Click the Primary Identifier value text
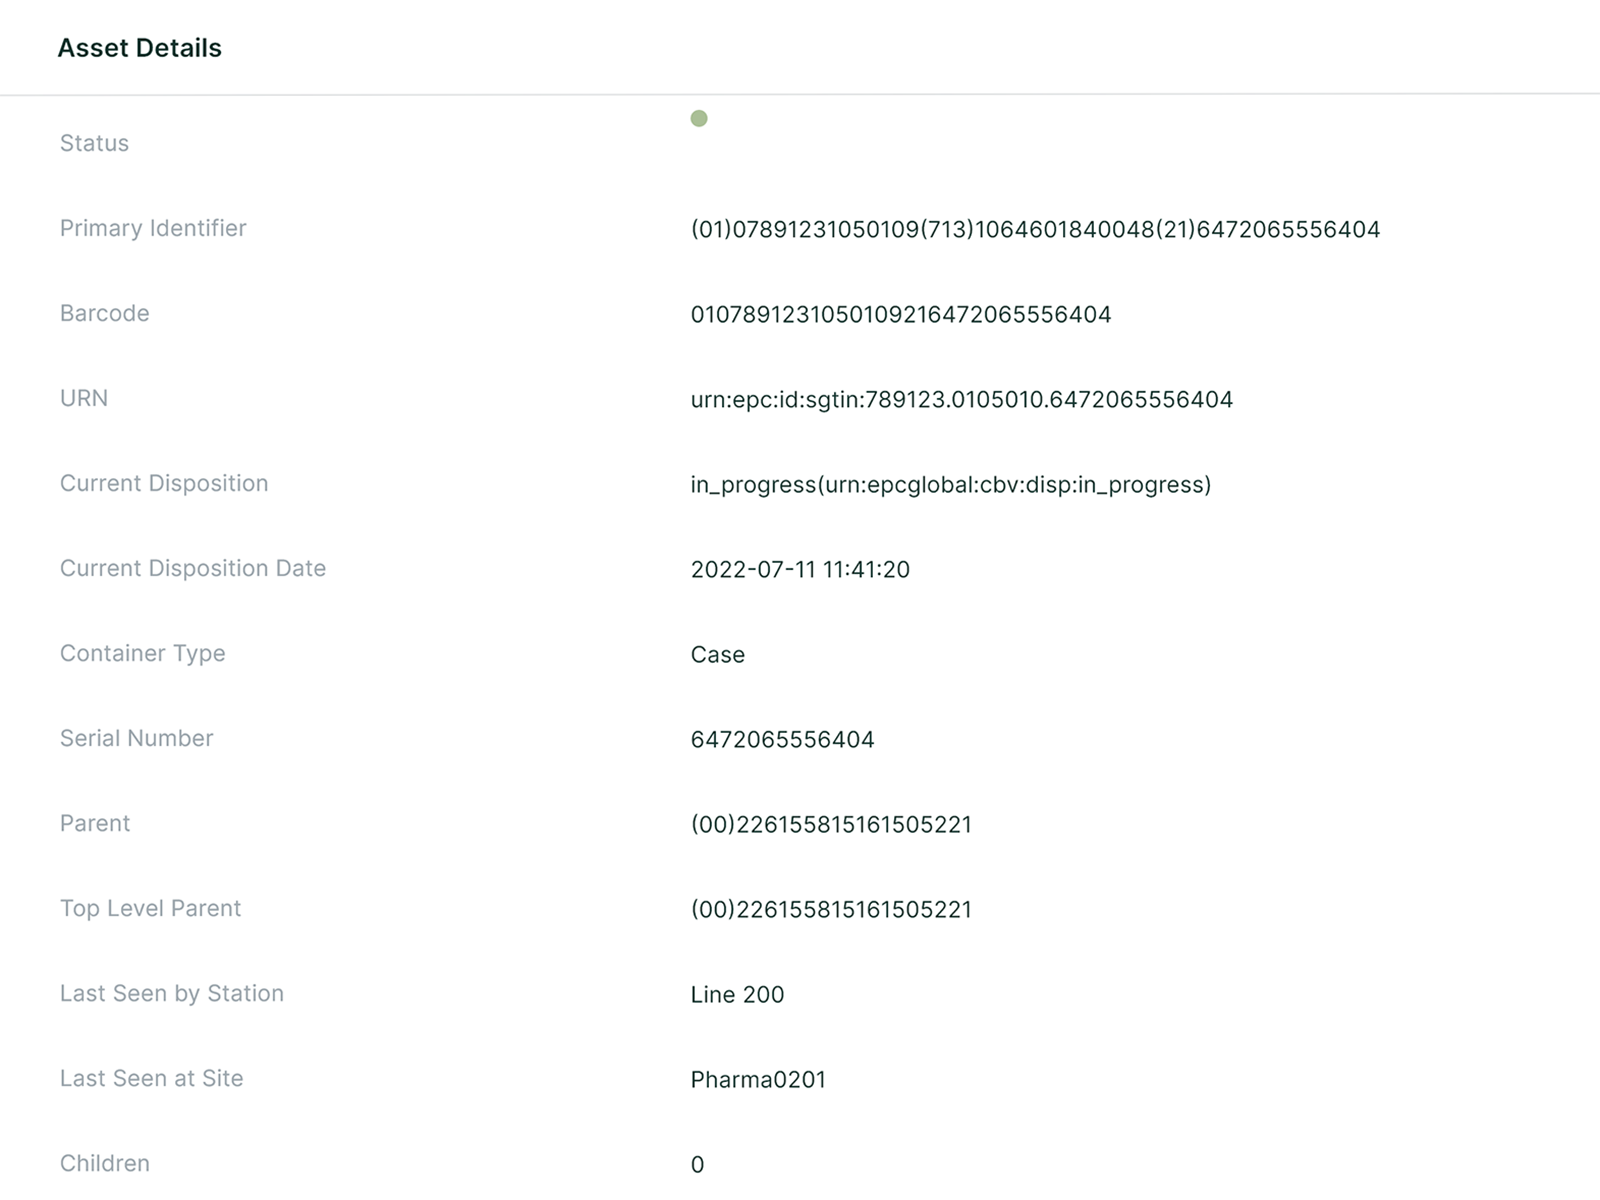This screenshot has width=1600, height=1200. [1034, 230]
